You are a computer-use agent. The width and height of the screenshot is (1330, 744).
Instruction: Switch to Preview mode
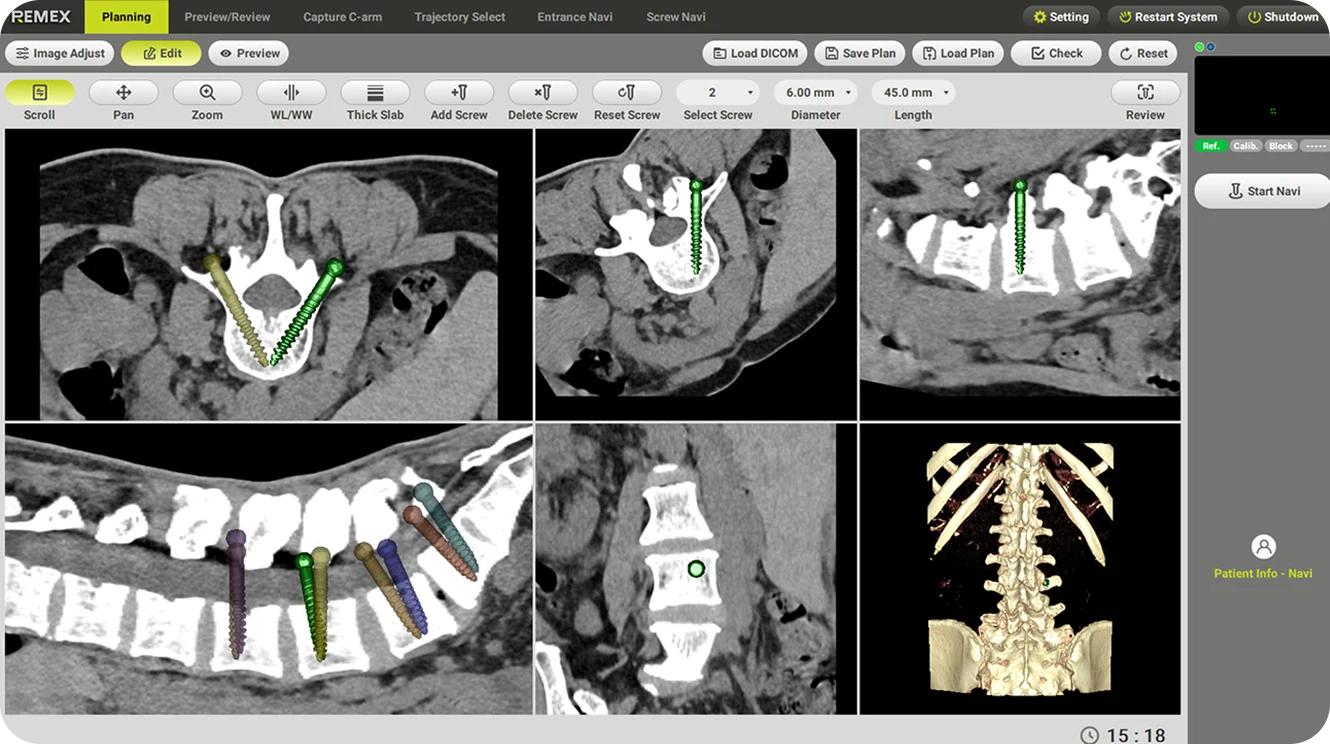click(249, 54)
